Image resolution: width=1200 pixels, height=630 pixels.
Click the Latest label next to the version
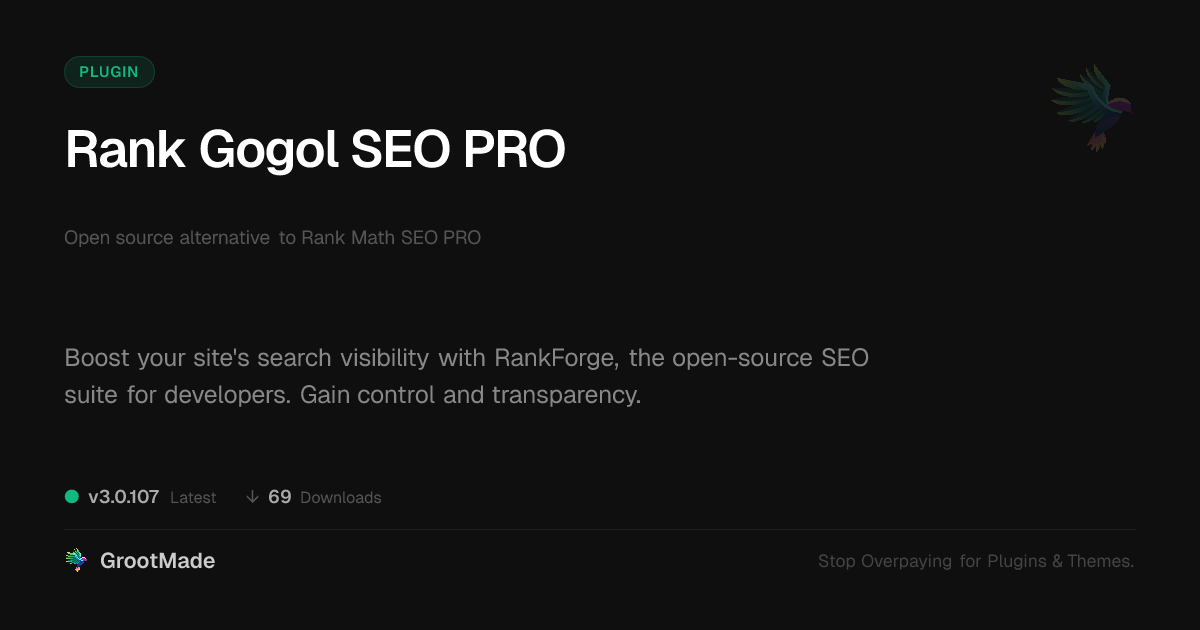(x=193, y=498)
